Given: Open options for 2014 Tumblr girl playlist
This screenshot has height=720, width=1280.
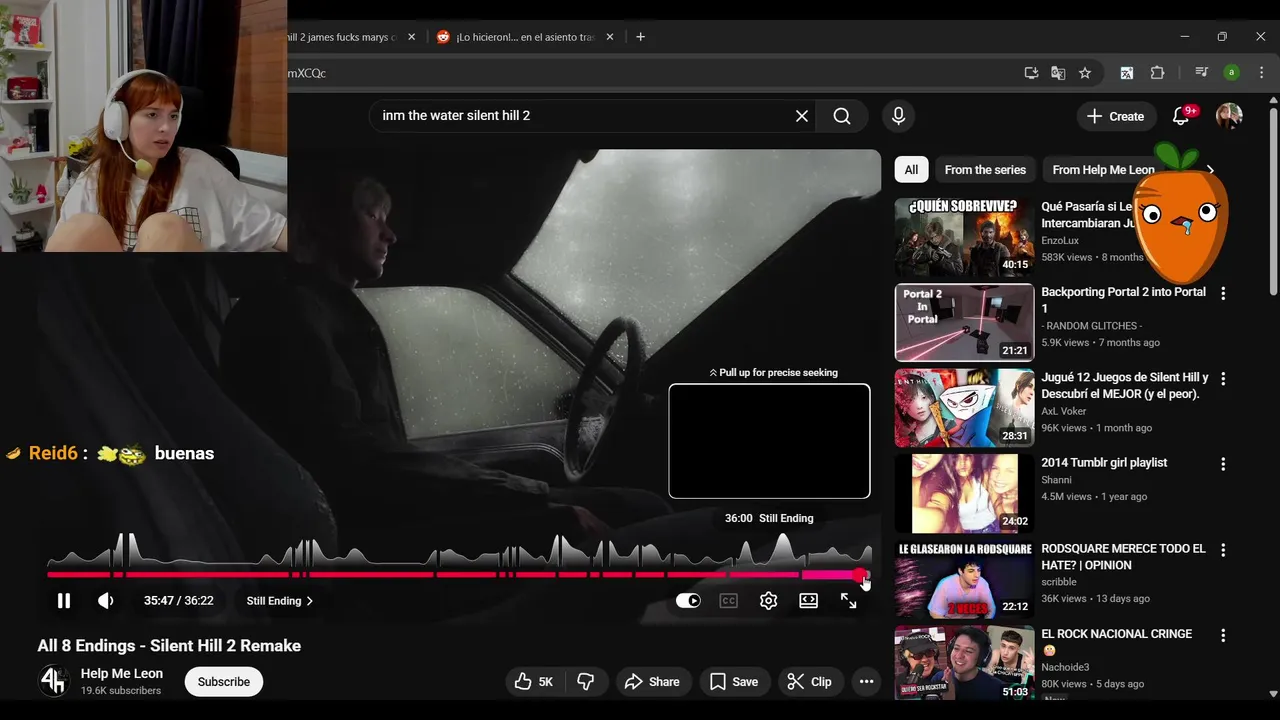Looking at the screenshot, I should 1222,464.
